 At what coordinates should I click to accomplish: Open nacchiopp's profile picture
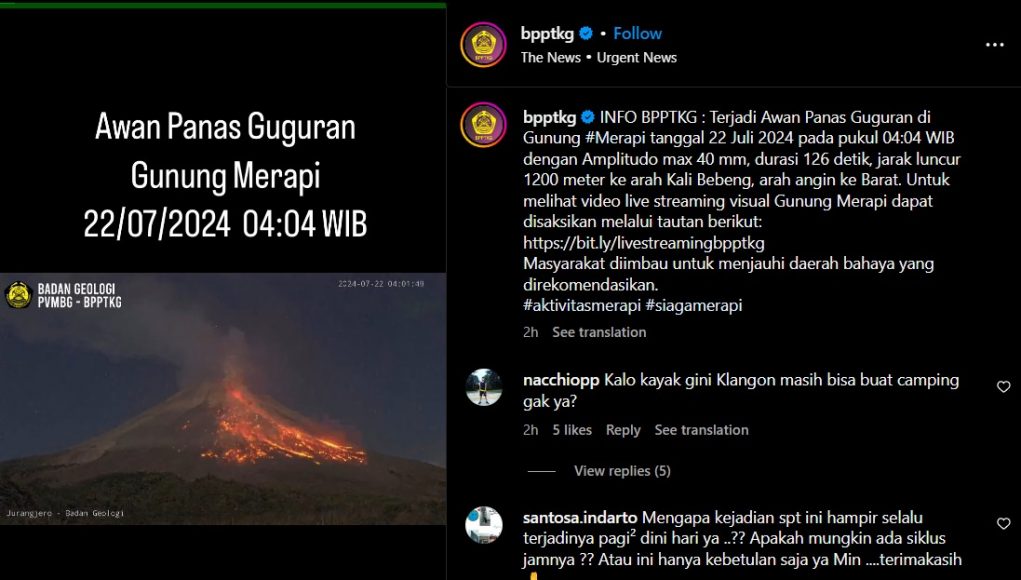click(x=484, y=387)
